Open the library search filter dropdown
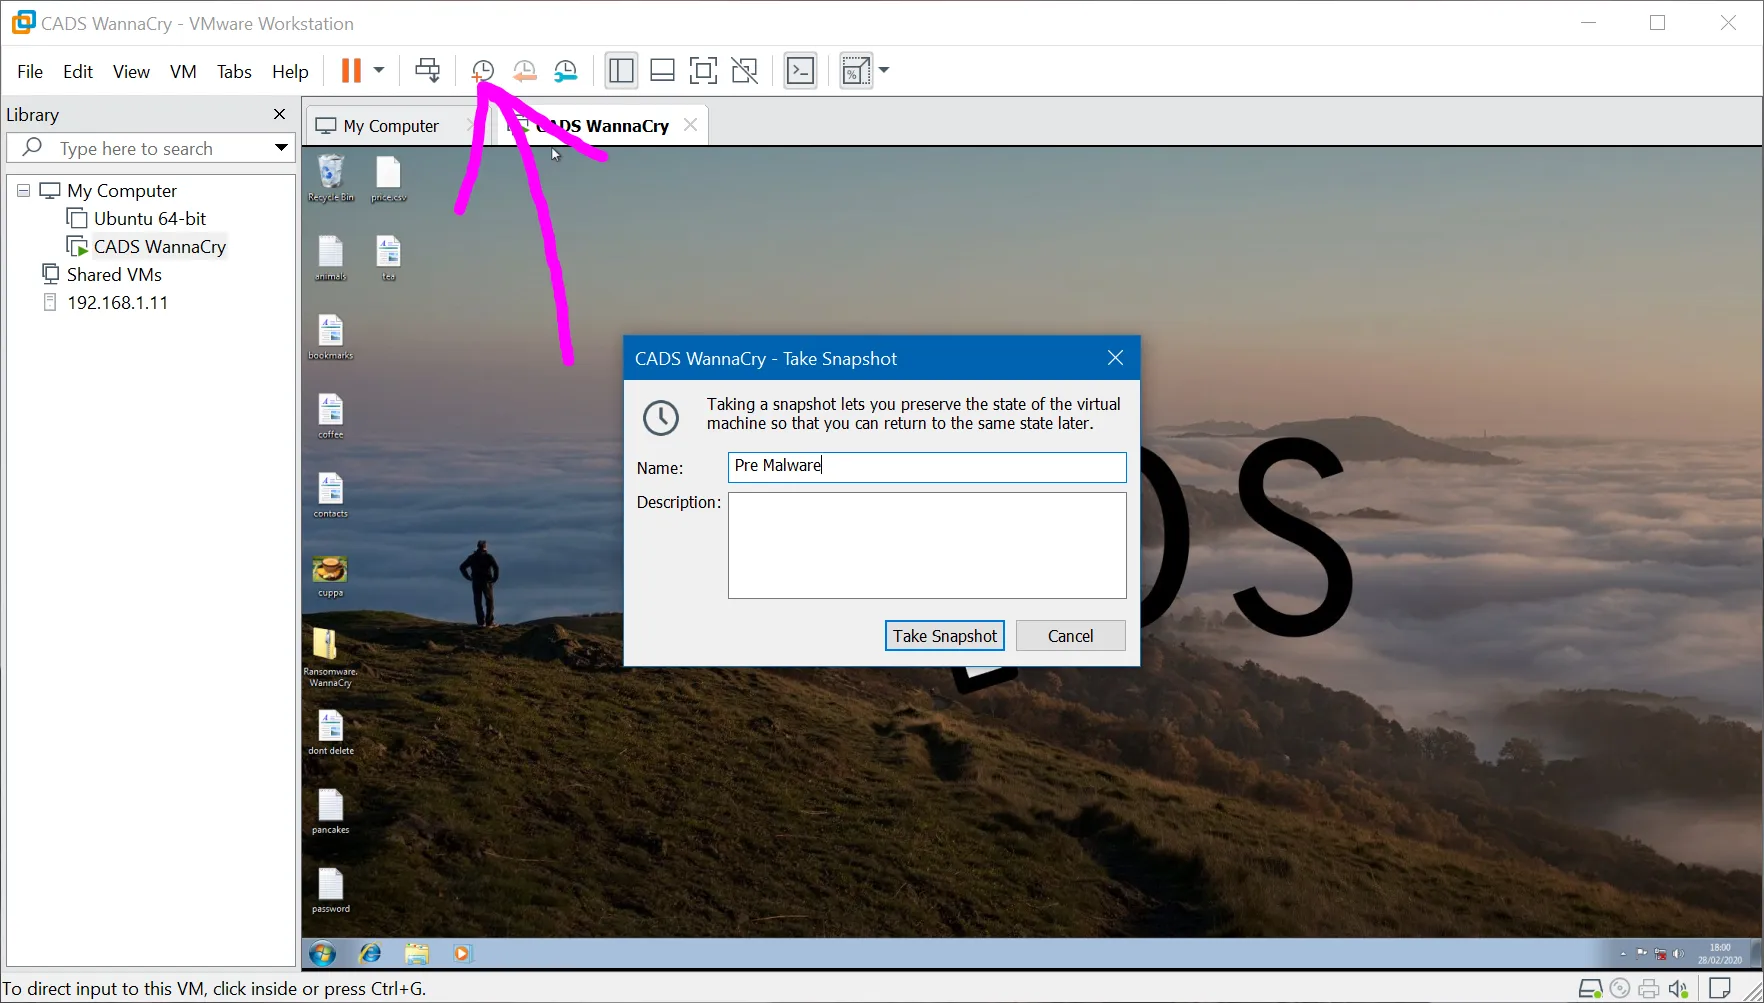1764x1003 pixels. (281, 148)
